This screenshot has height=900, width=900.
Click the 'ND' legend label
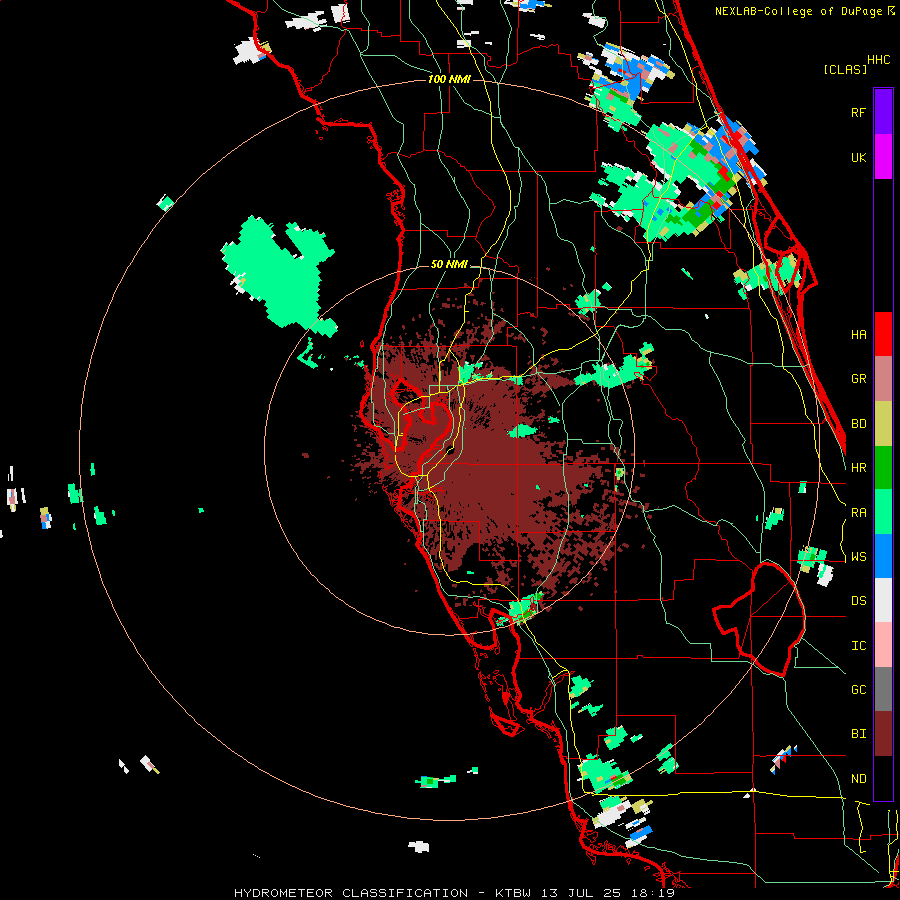coord(858,779)
